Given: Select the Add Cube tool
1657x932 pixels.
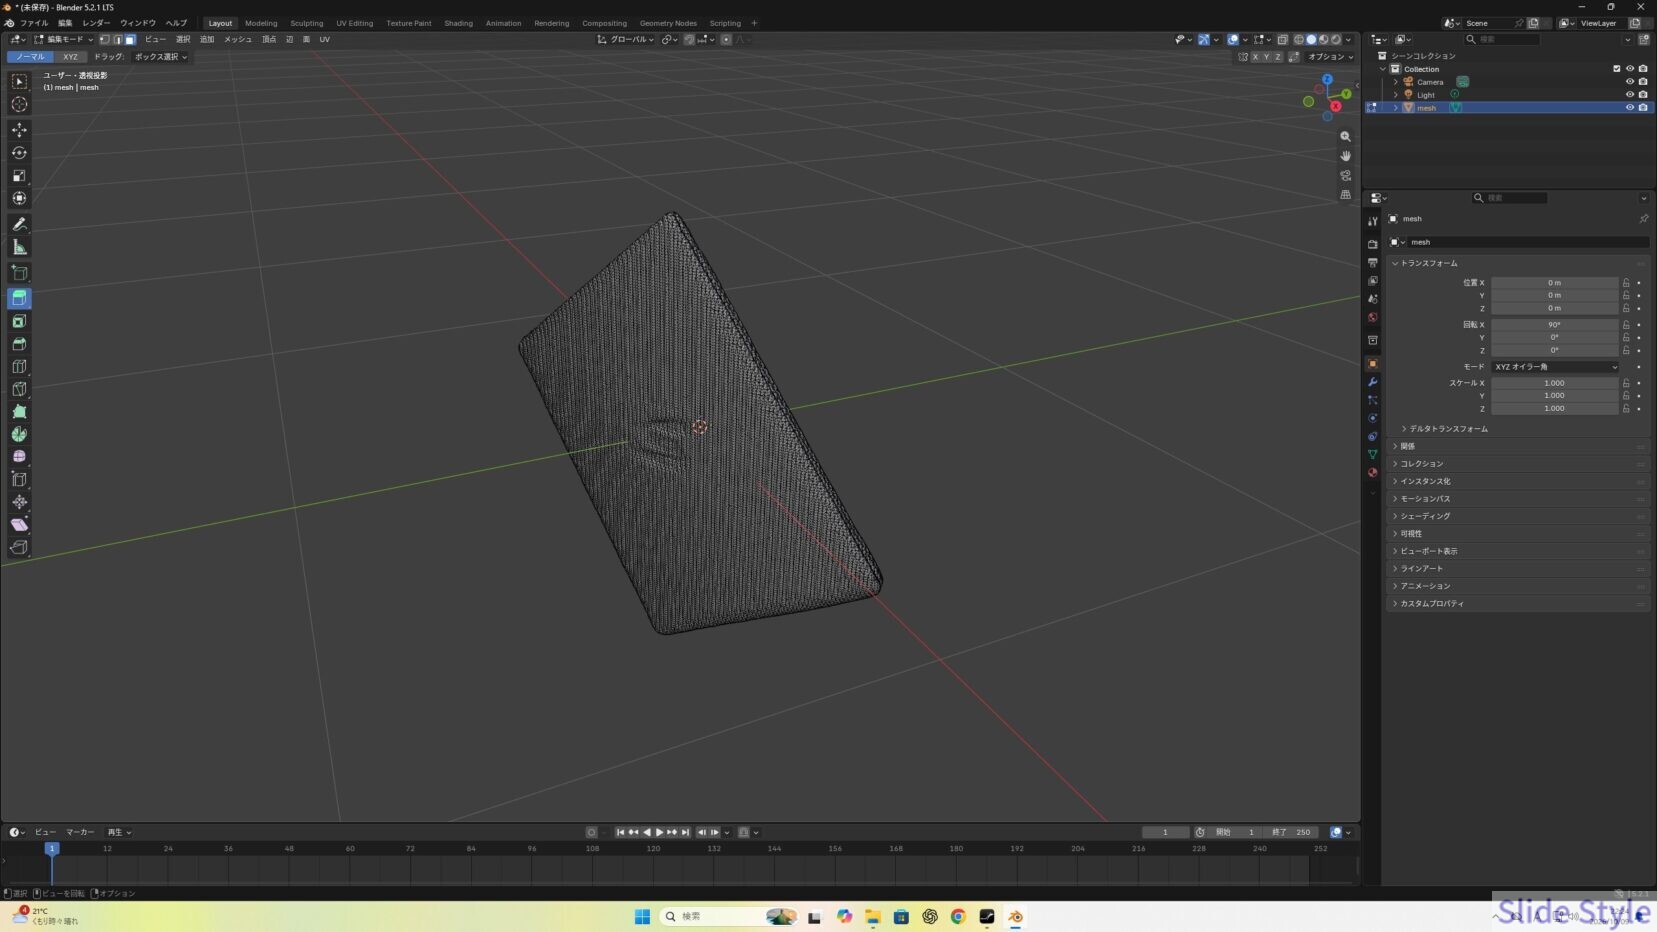Looking at the screenshot, I should point(19,272).
